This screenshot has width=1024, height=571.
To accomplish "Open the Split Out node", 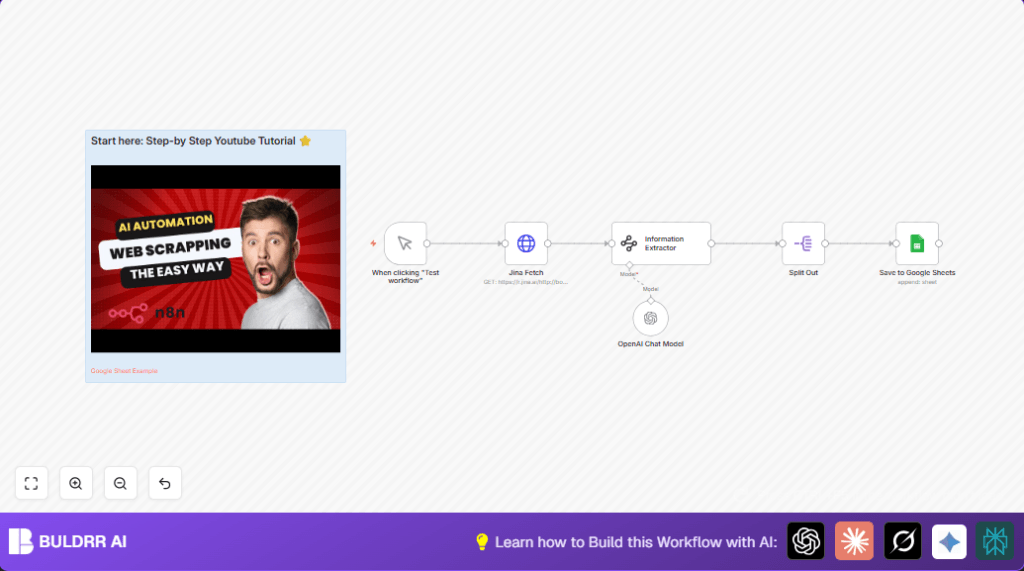I will click(x=803, y=244).
